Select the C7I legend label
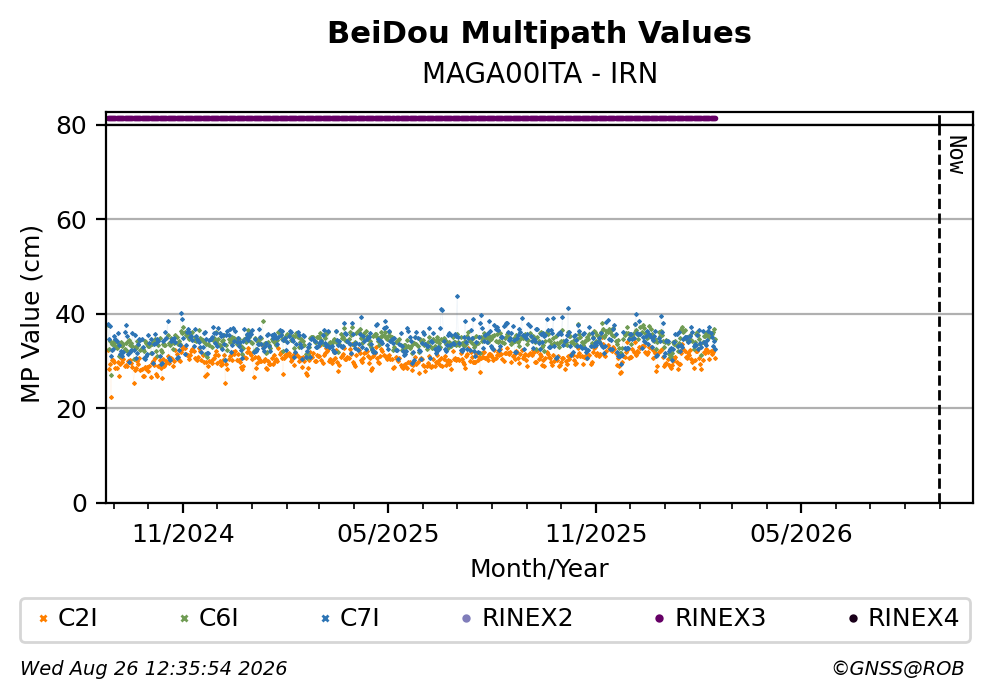This screenshot has width=993, height=699. coord(360,618)
